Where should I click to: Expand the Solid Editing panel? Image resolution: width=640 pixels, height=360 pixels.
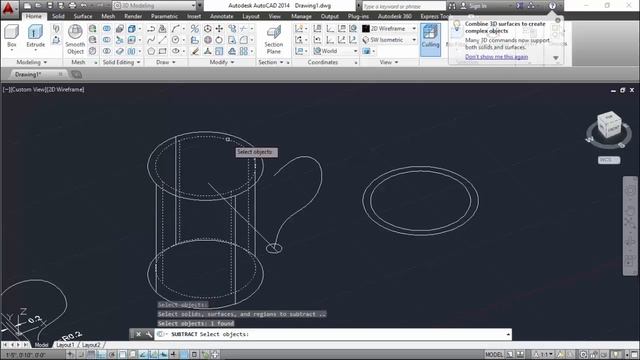pos(121,62)
